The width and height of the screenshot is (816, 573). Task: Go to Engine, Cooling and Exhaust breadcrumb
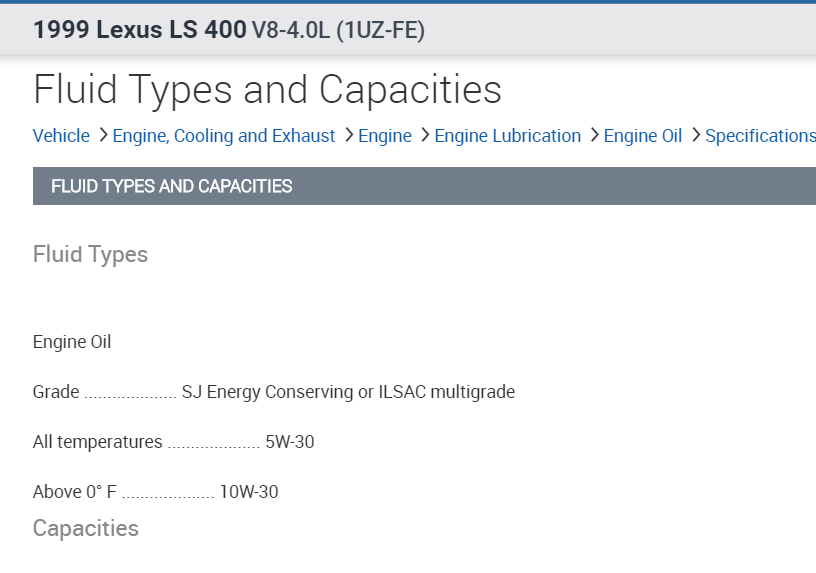coord(224,136)
